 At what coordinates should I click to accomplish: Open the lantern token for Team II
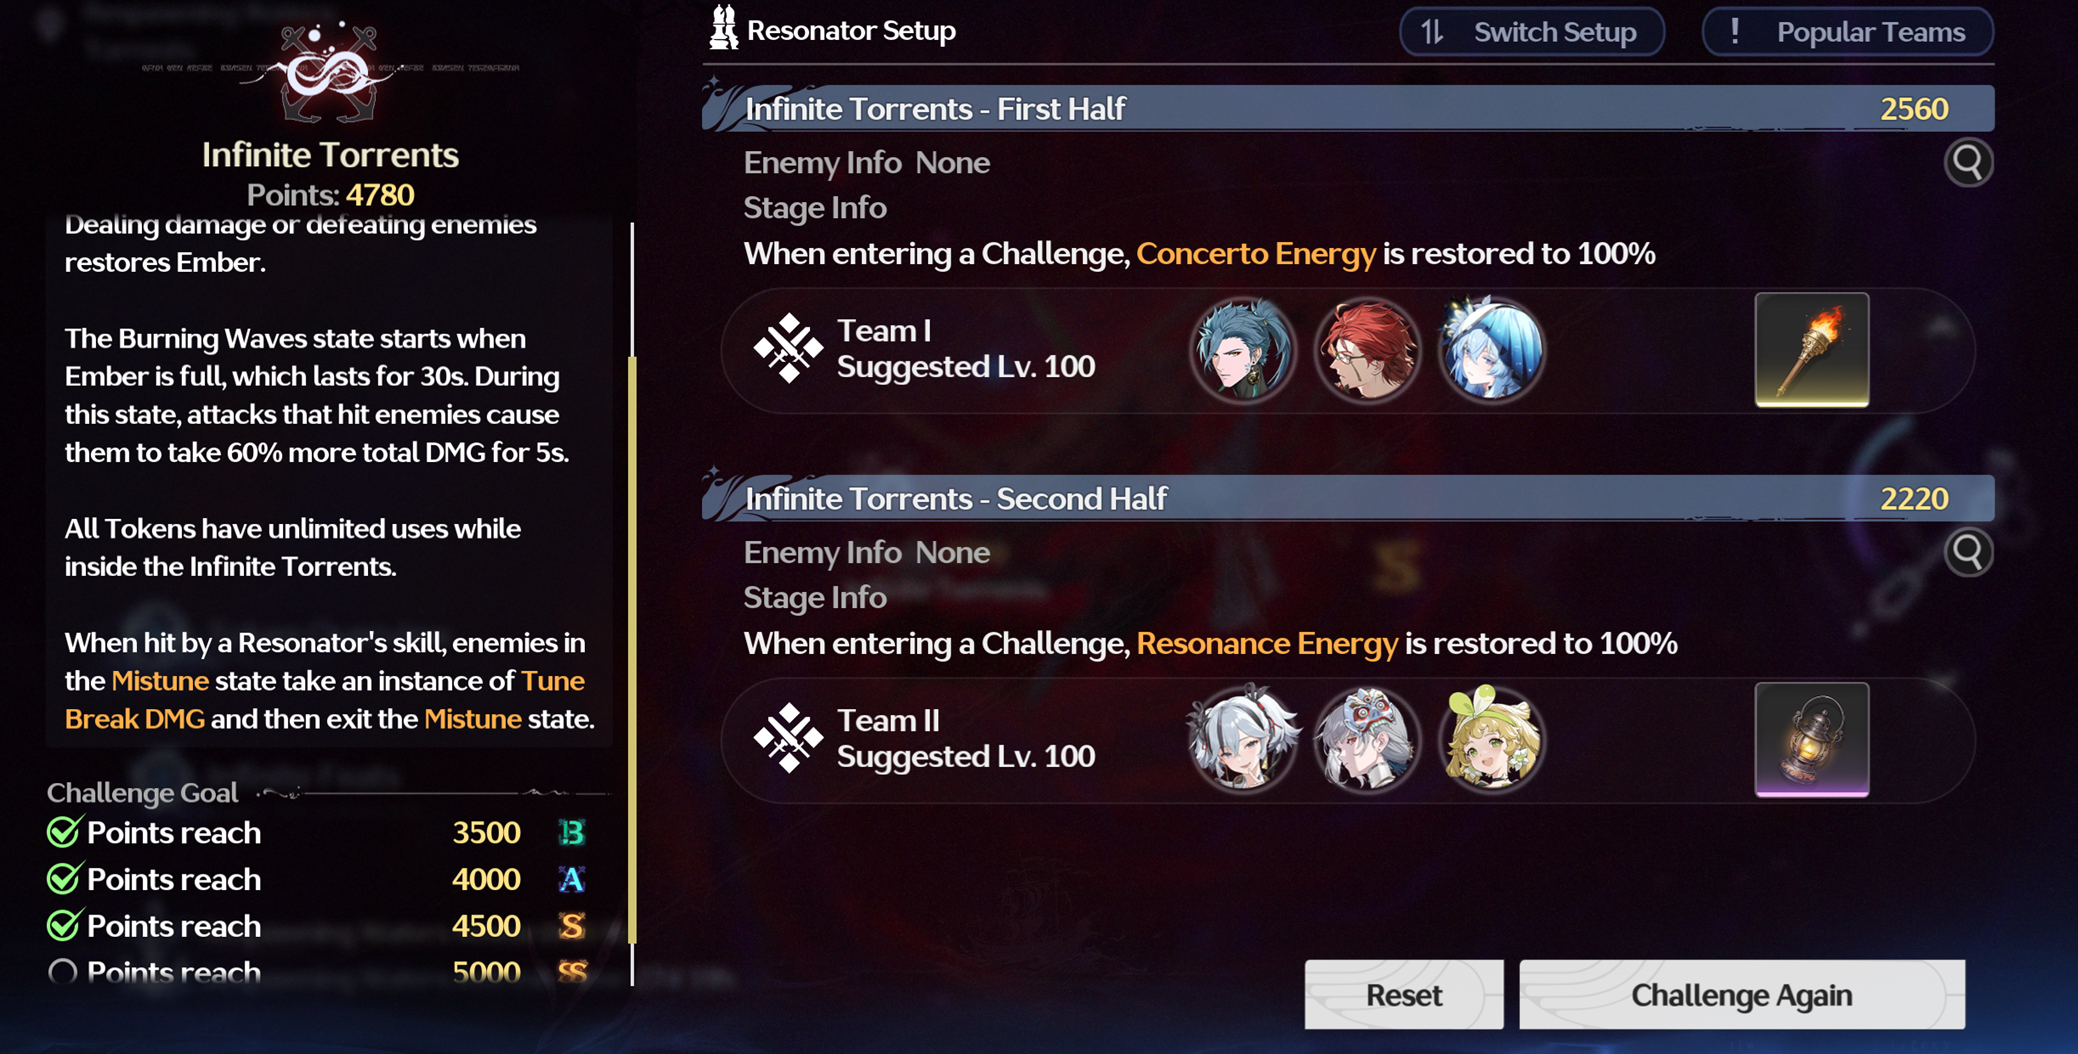pyautogui.click(x=1812, y=740)
